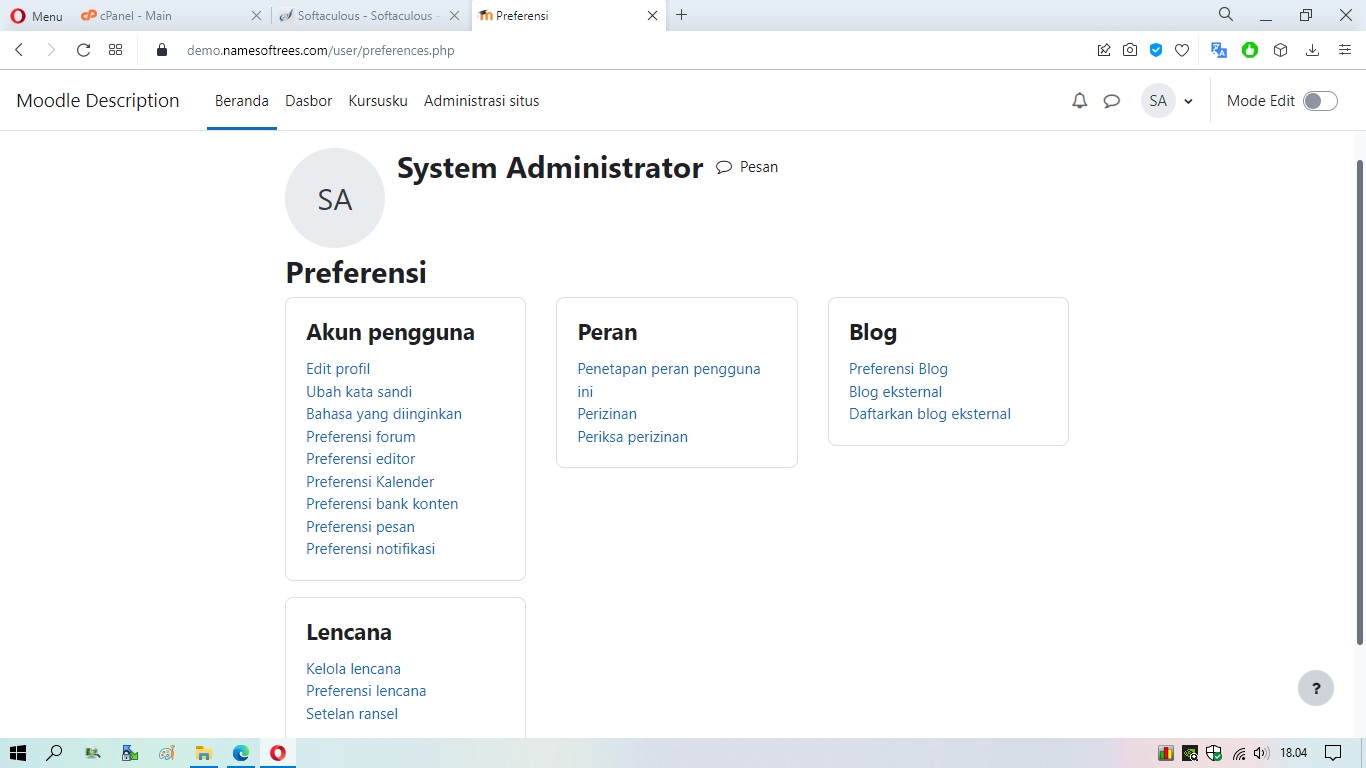Open Administrasi situs menu

point(481,101)
